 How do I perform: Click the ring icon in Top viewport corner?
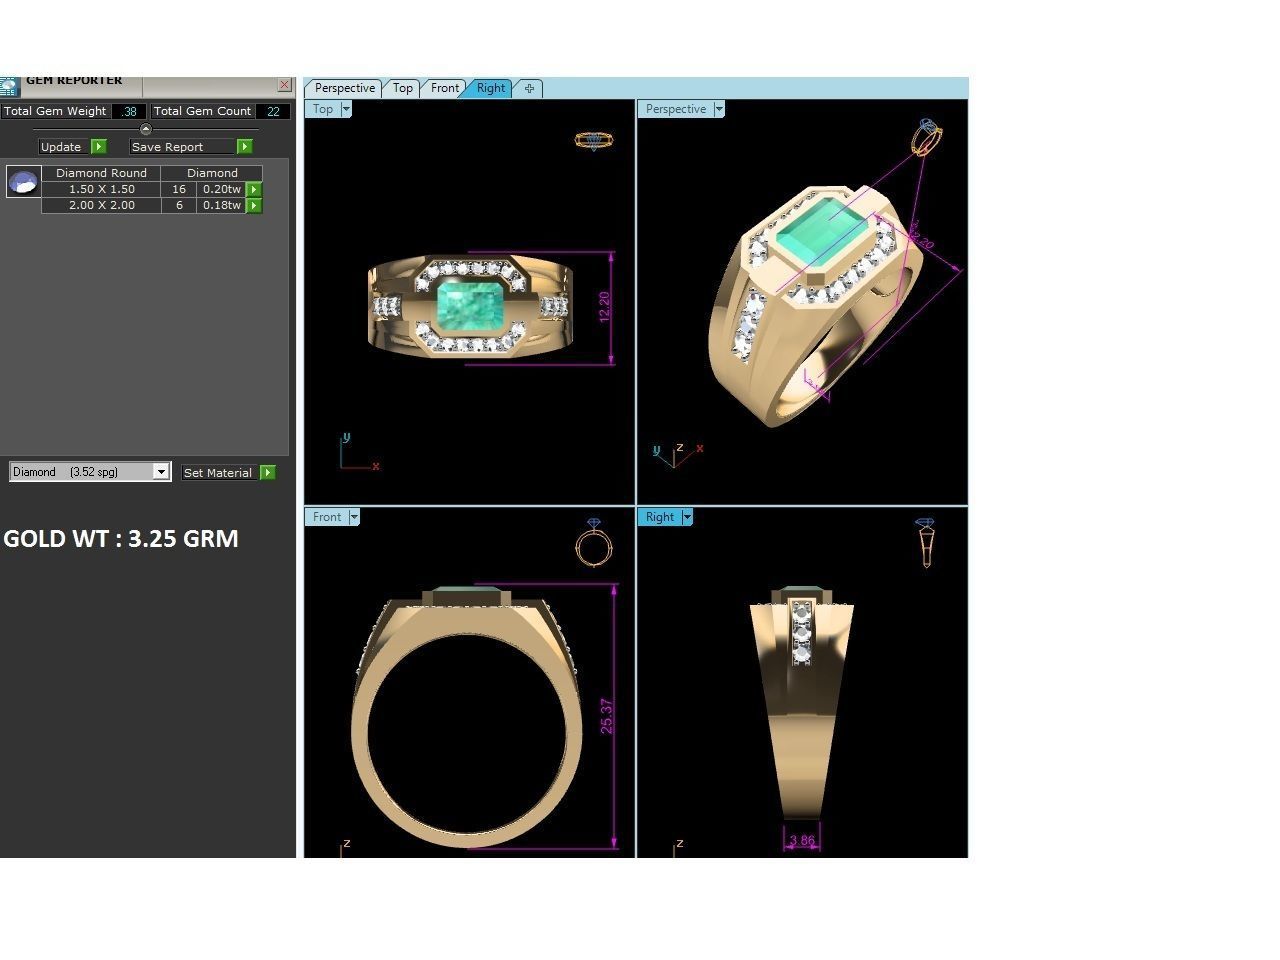pos(593,140)
